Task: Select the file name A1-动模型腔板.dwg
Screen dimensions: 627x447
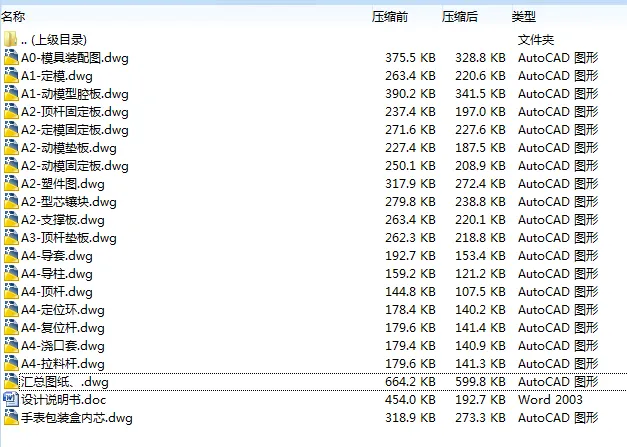Action: (x=75, y=94)
